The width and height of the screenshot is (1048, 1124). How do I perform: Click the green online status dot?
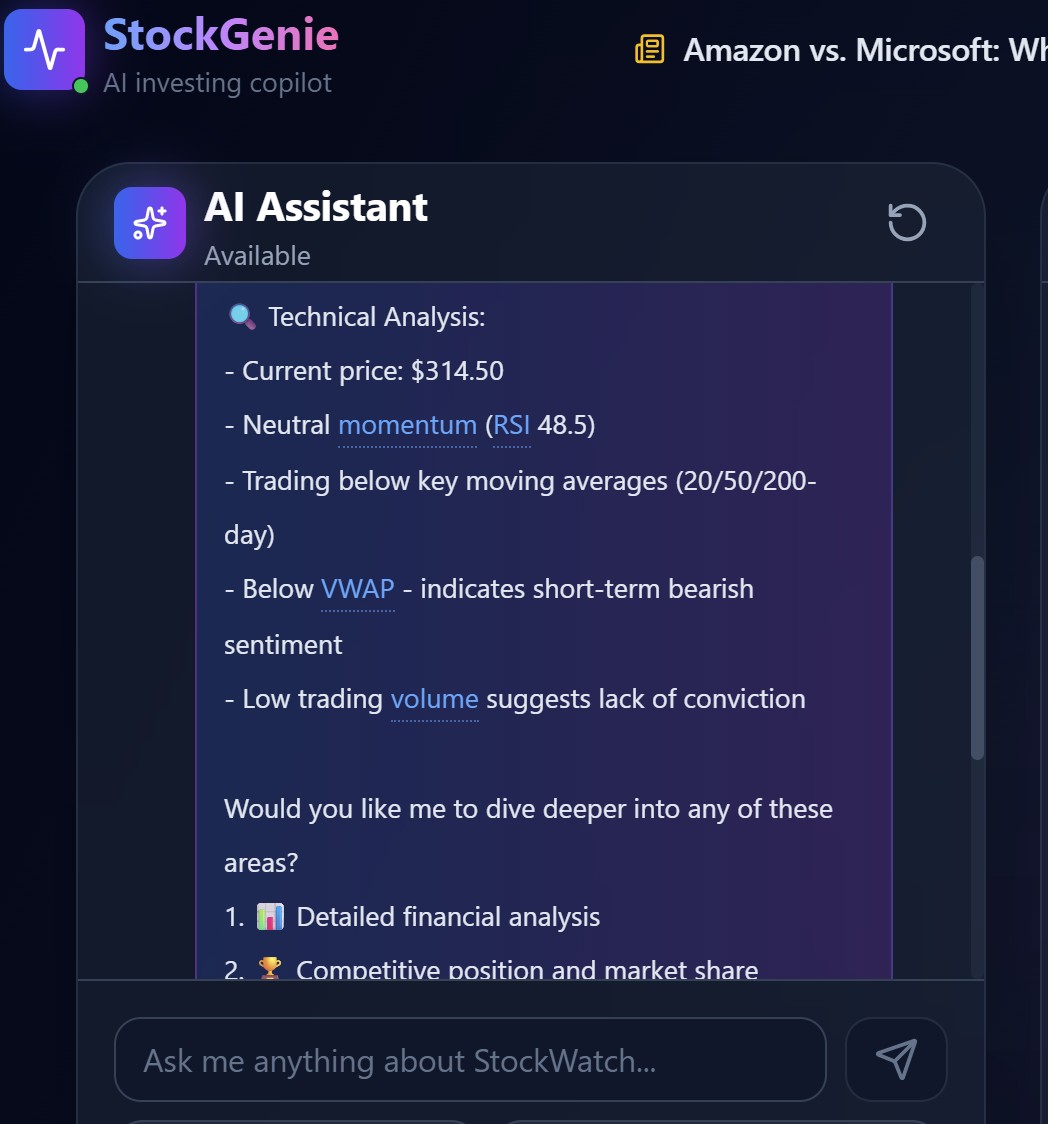[81, 86]
